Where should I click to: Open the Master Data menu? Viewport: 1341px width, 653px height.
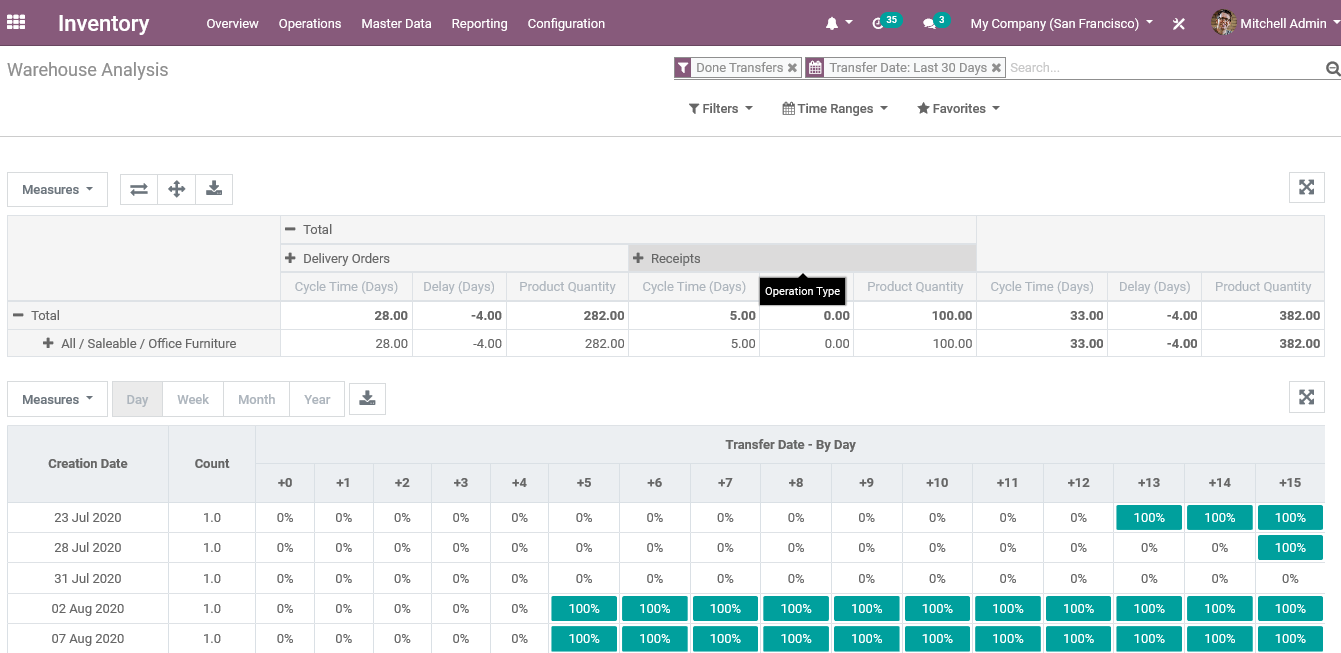click(x=396, y=23)
